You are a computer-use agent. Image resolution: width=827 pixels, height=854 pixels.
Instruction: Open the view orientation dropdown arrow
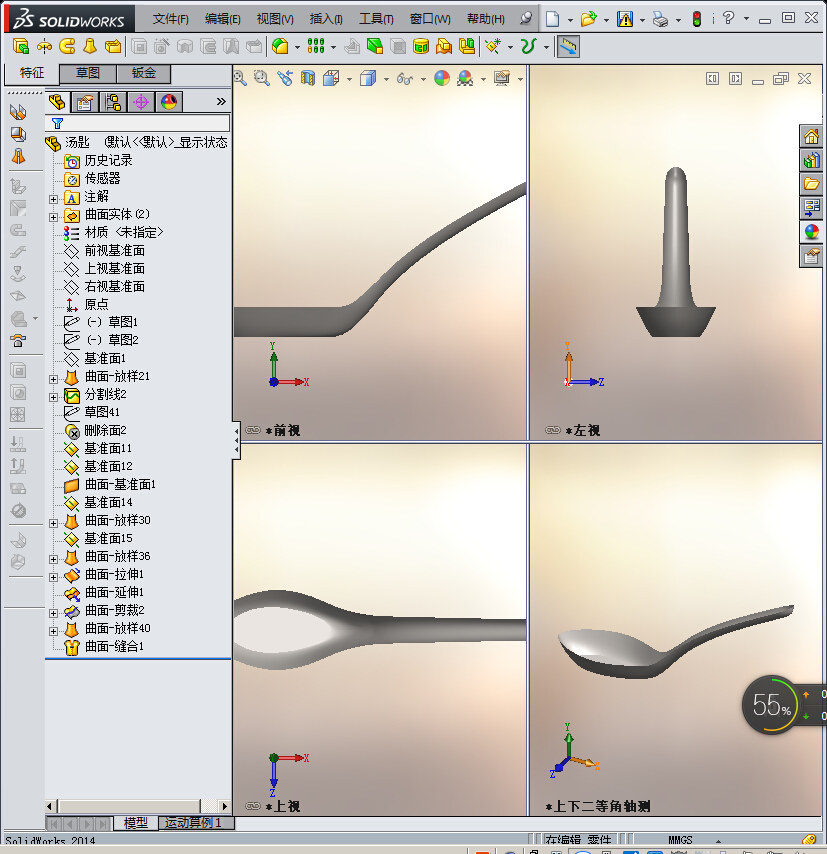click(349, 80)
